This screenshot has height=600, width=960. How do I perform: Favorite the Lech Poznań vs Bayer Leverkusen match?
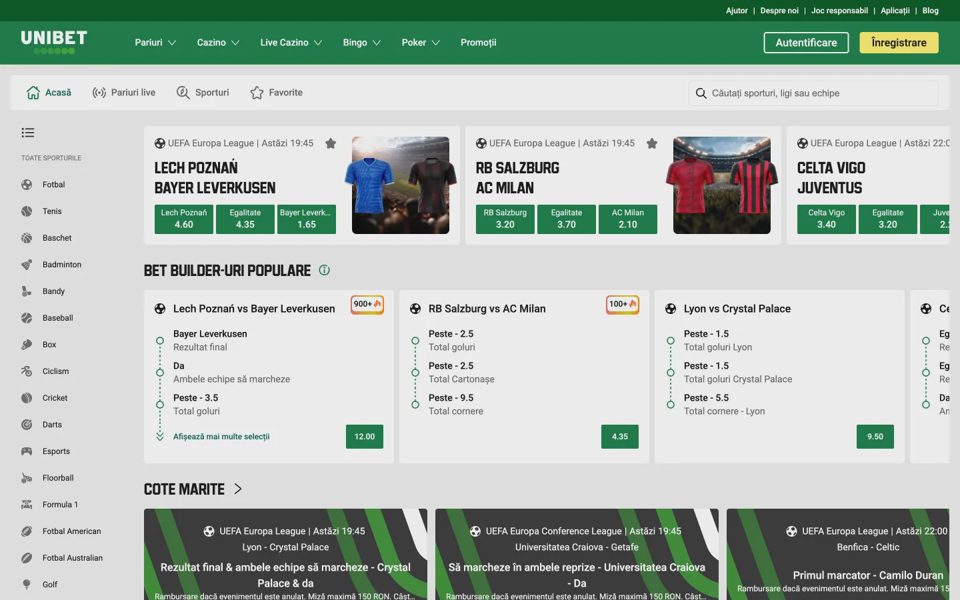pyautogui.click(x=331, y=143)
